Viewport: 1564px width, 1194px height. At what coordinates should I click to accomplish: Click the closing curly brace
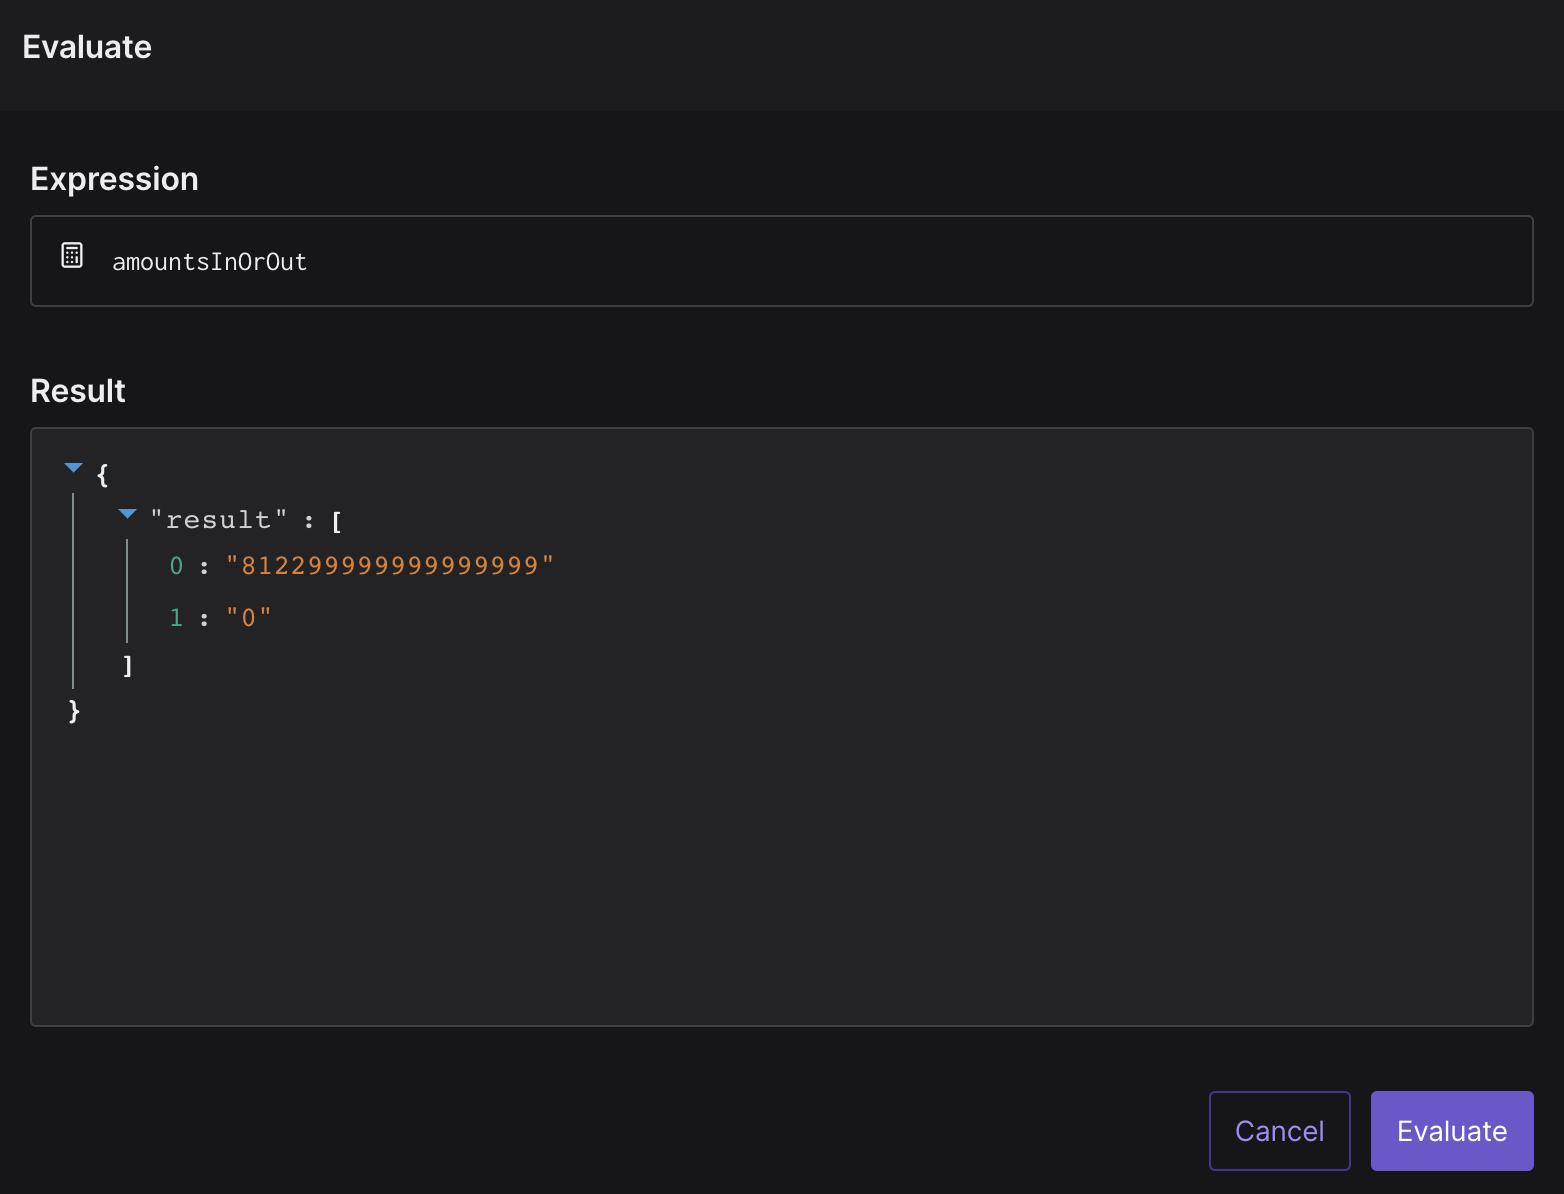(x=74, y=711)
